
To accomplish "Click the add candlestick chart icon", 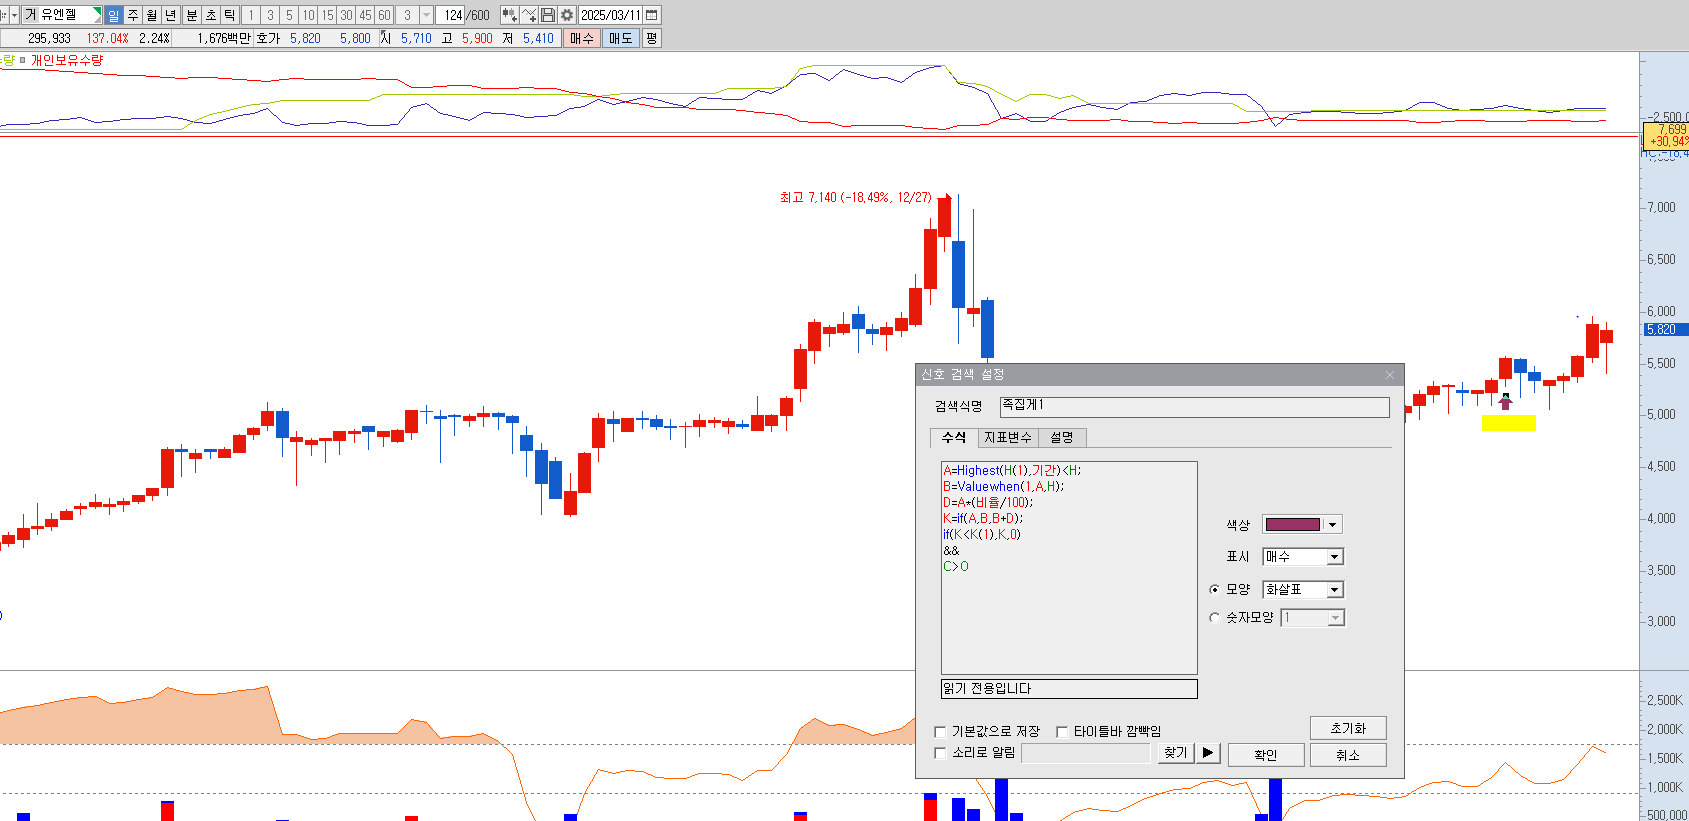I will 509,15.
